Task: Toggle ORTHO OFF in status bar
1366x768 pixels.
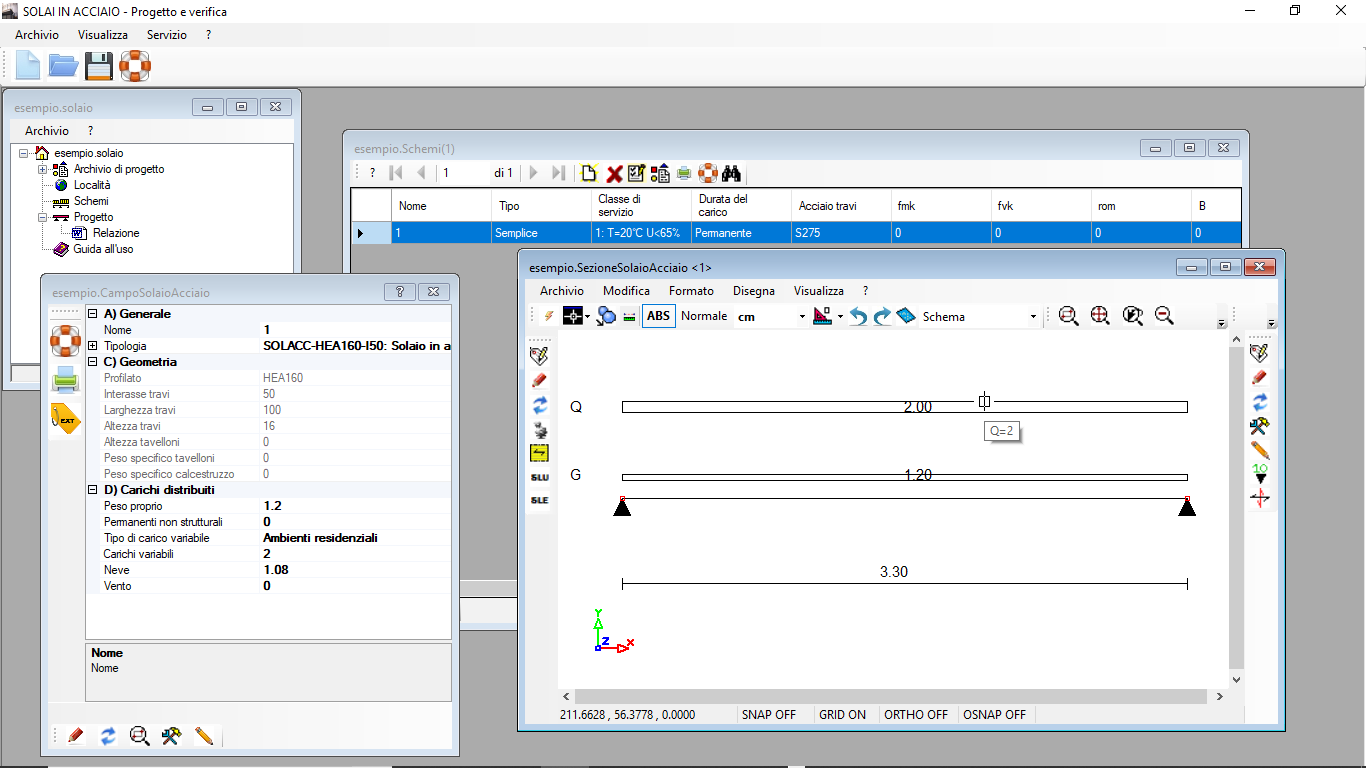Action: [916, 715]
